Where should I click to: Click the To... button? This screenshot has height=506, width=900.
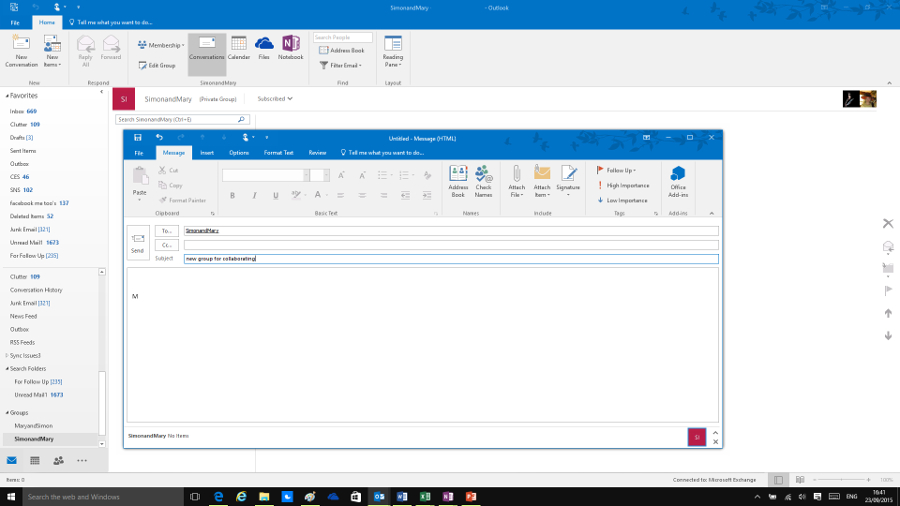point(166,231)
